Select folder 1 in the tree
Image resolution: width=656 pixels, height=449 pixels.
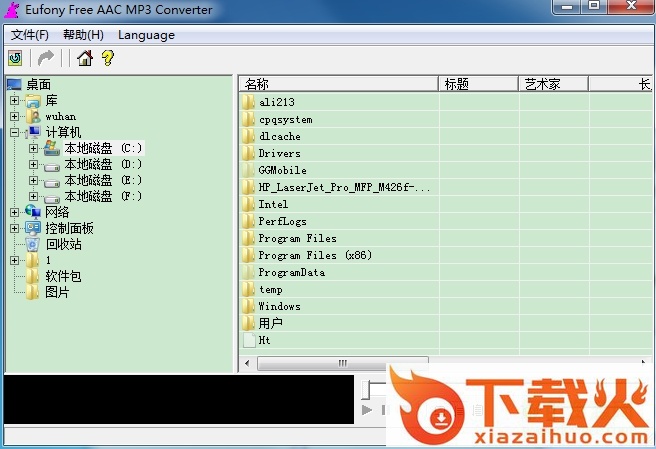coord(48,260)
